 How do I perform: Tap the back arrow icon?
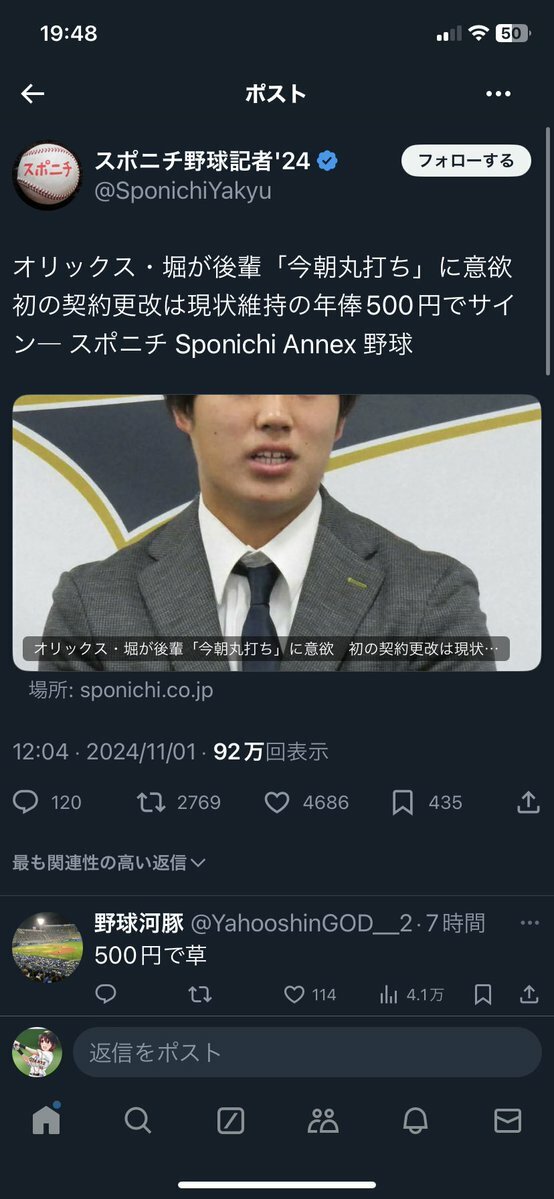coord(33,94)
